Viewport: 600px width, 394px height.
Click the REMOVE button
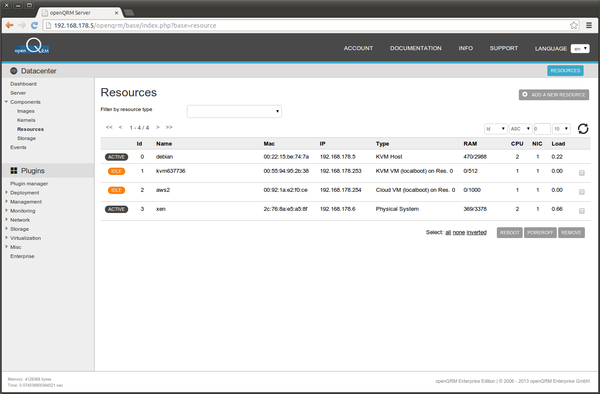pyautogui.click(x=571, y=233)
